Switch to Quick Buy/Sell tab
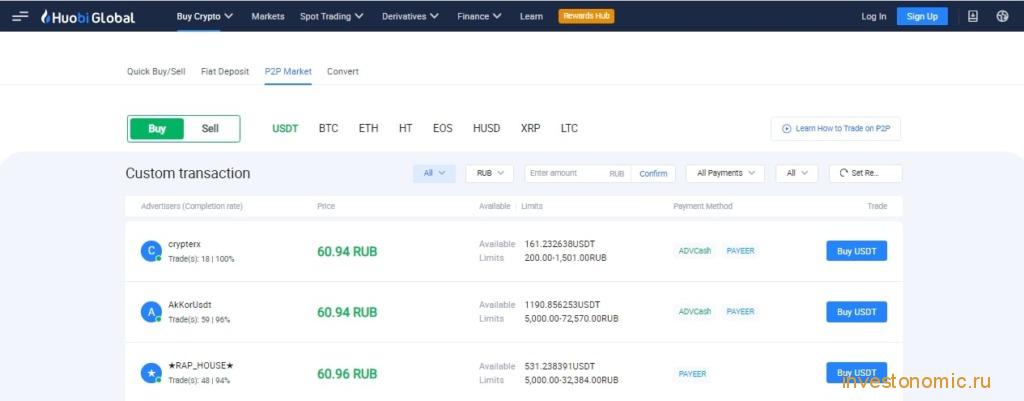 (156, 71)
